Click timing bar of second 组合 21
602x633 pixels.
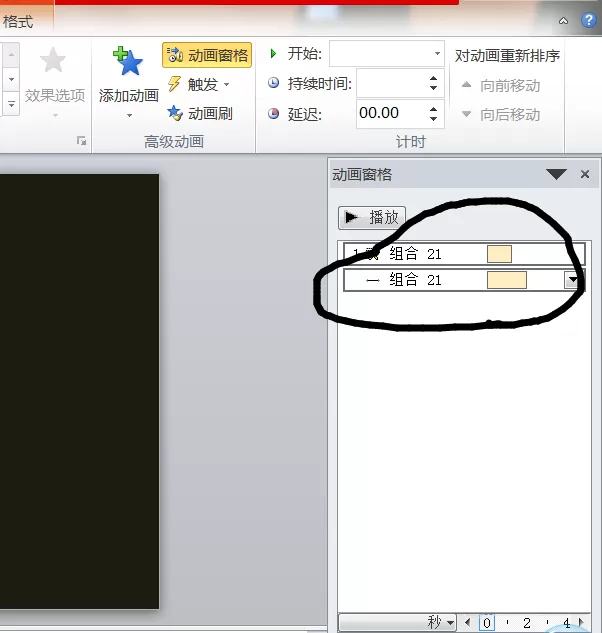pos(507,280)
